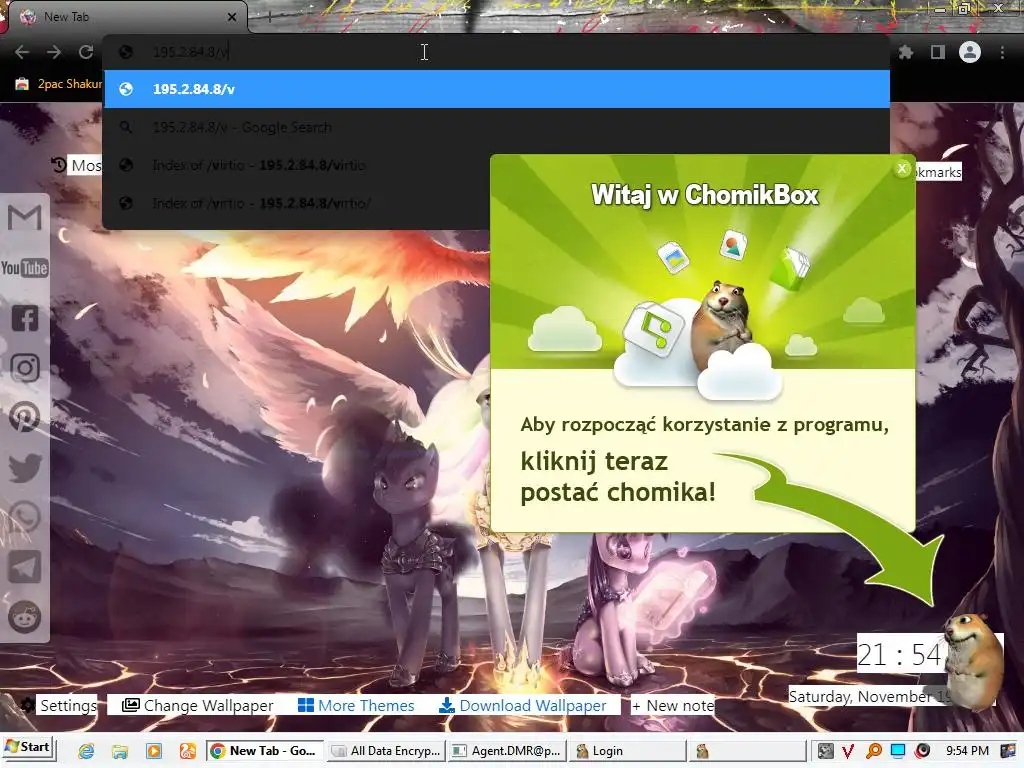Click inside the address bar
1024x768 pixels.
click(x=496, y=52)
